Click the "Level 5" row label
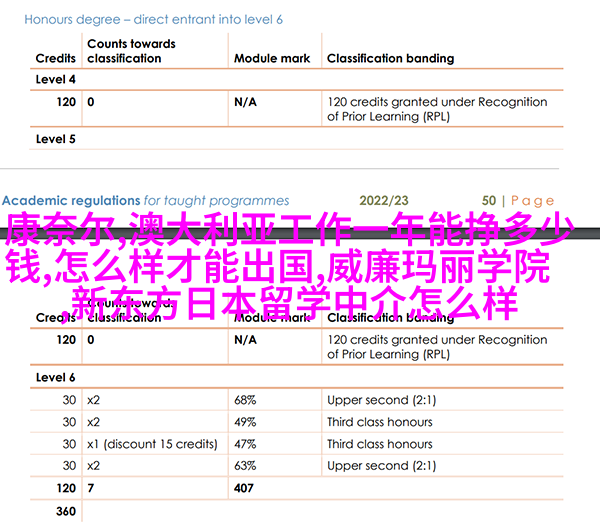The height and width of the screenshot is (524, 600). 55,139
